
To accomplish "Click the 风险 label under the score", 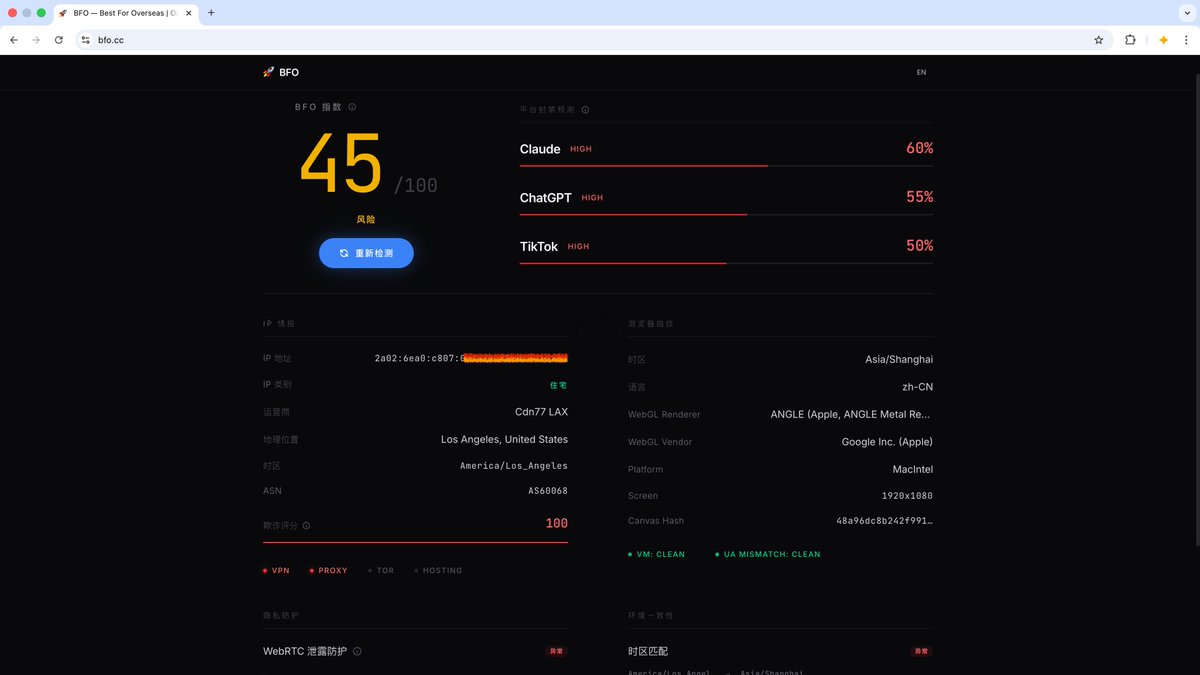I will 366,219.
